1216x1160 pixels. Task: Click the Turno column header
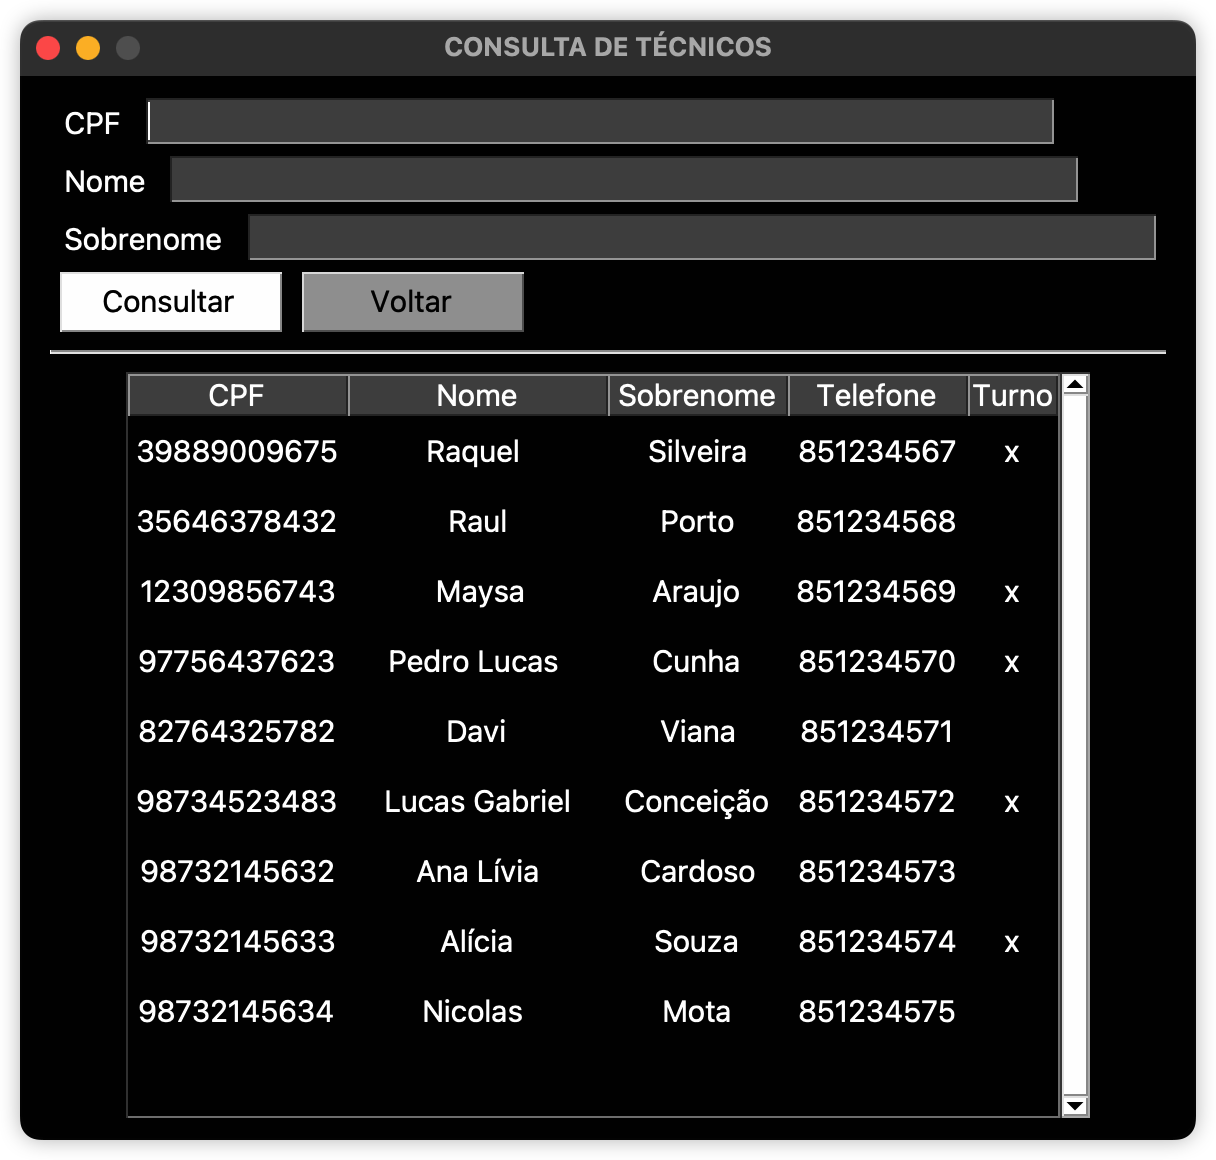point(1013,395)
